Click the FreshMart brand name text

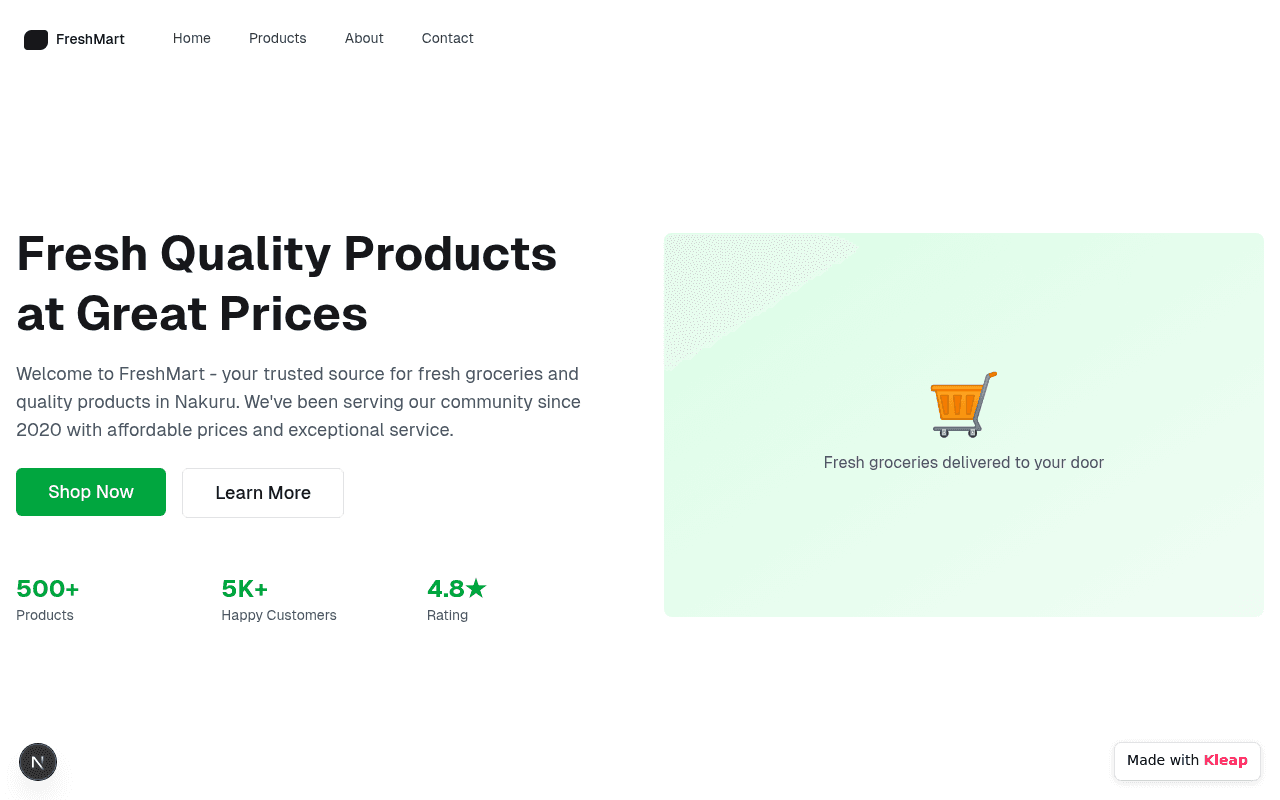(x=90, y=39)
